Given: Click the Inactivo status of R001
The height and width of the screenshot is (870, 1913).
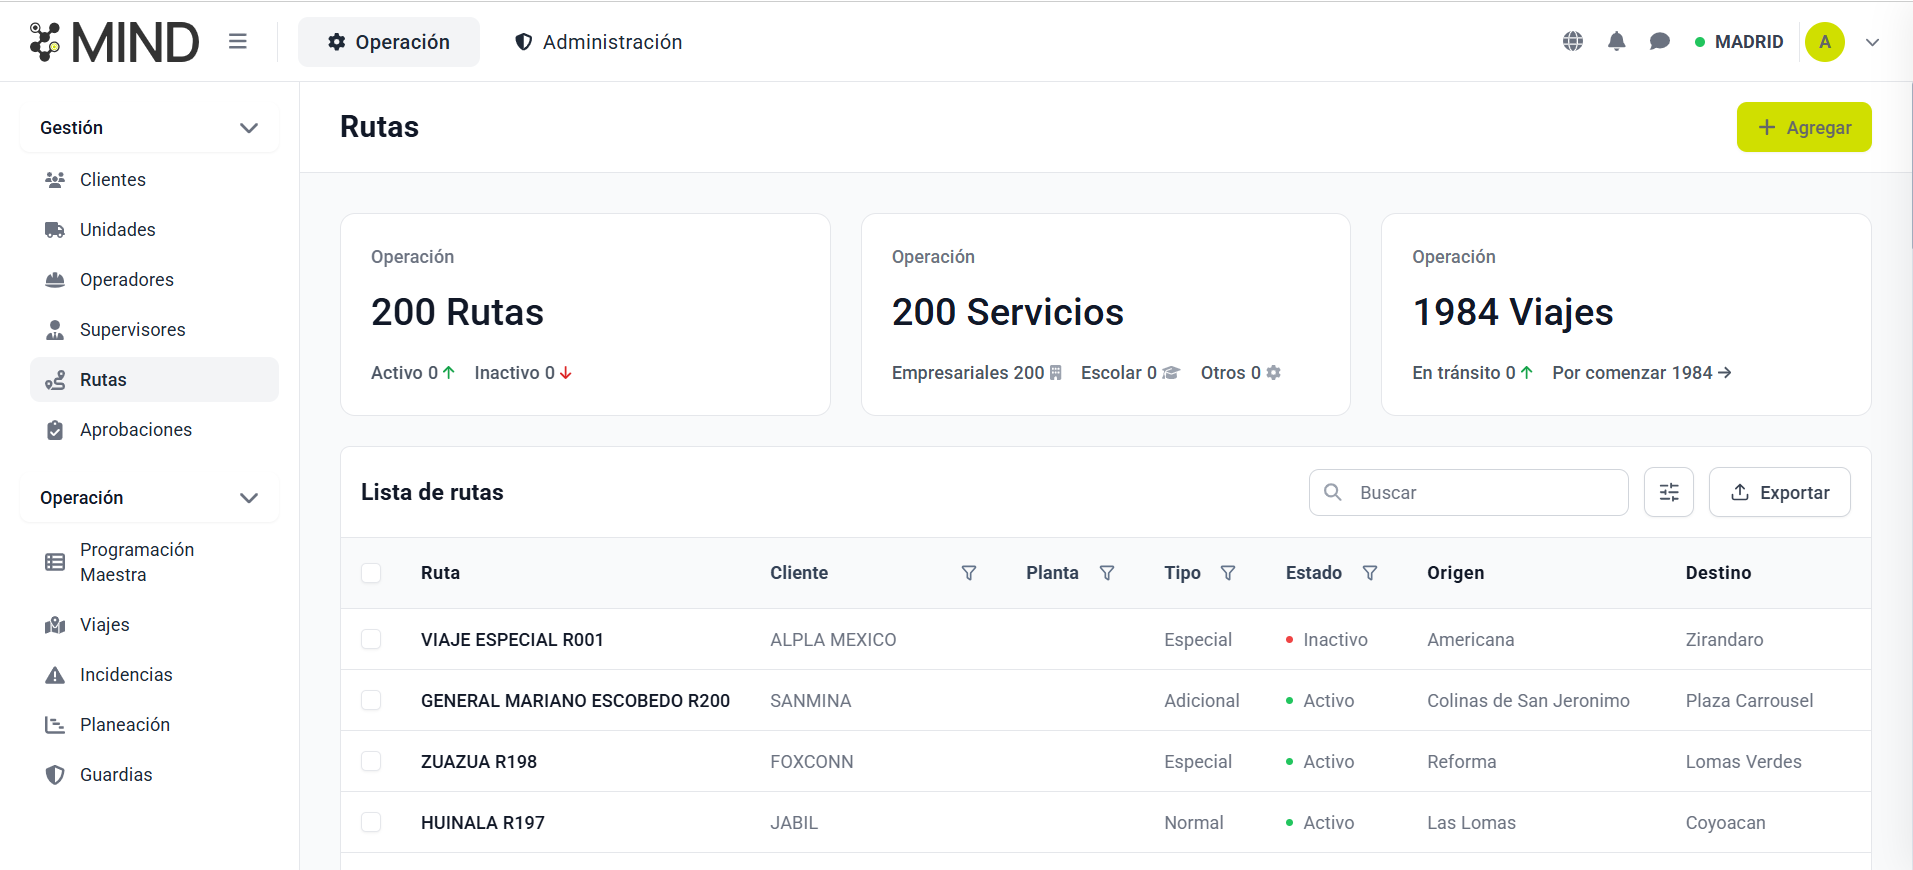Looking at the screenshot, I should [x=1327, y=640].
